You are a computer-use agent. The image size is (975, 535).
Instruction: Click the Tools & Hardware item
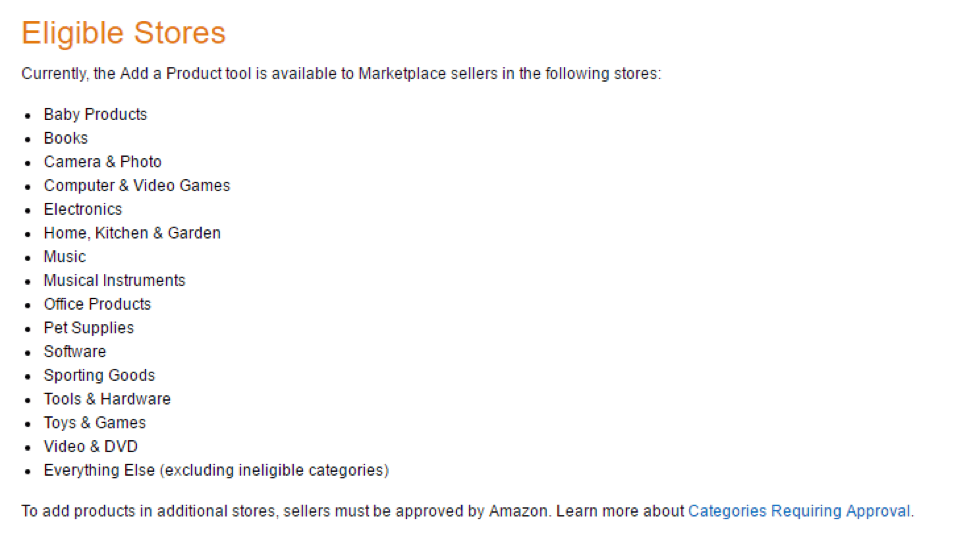click(x=107, y=399)
